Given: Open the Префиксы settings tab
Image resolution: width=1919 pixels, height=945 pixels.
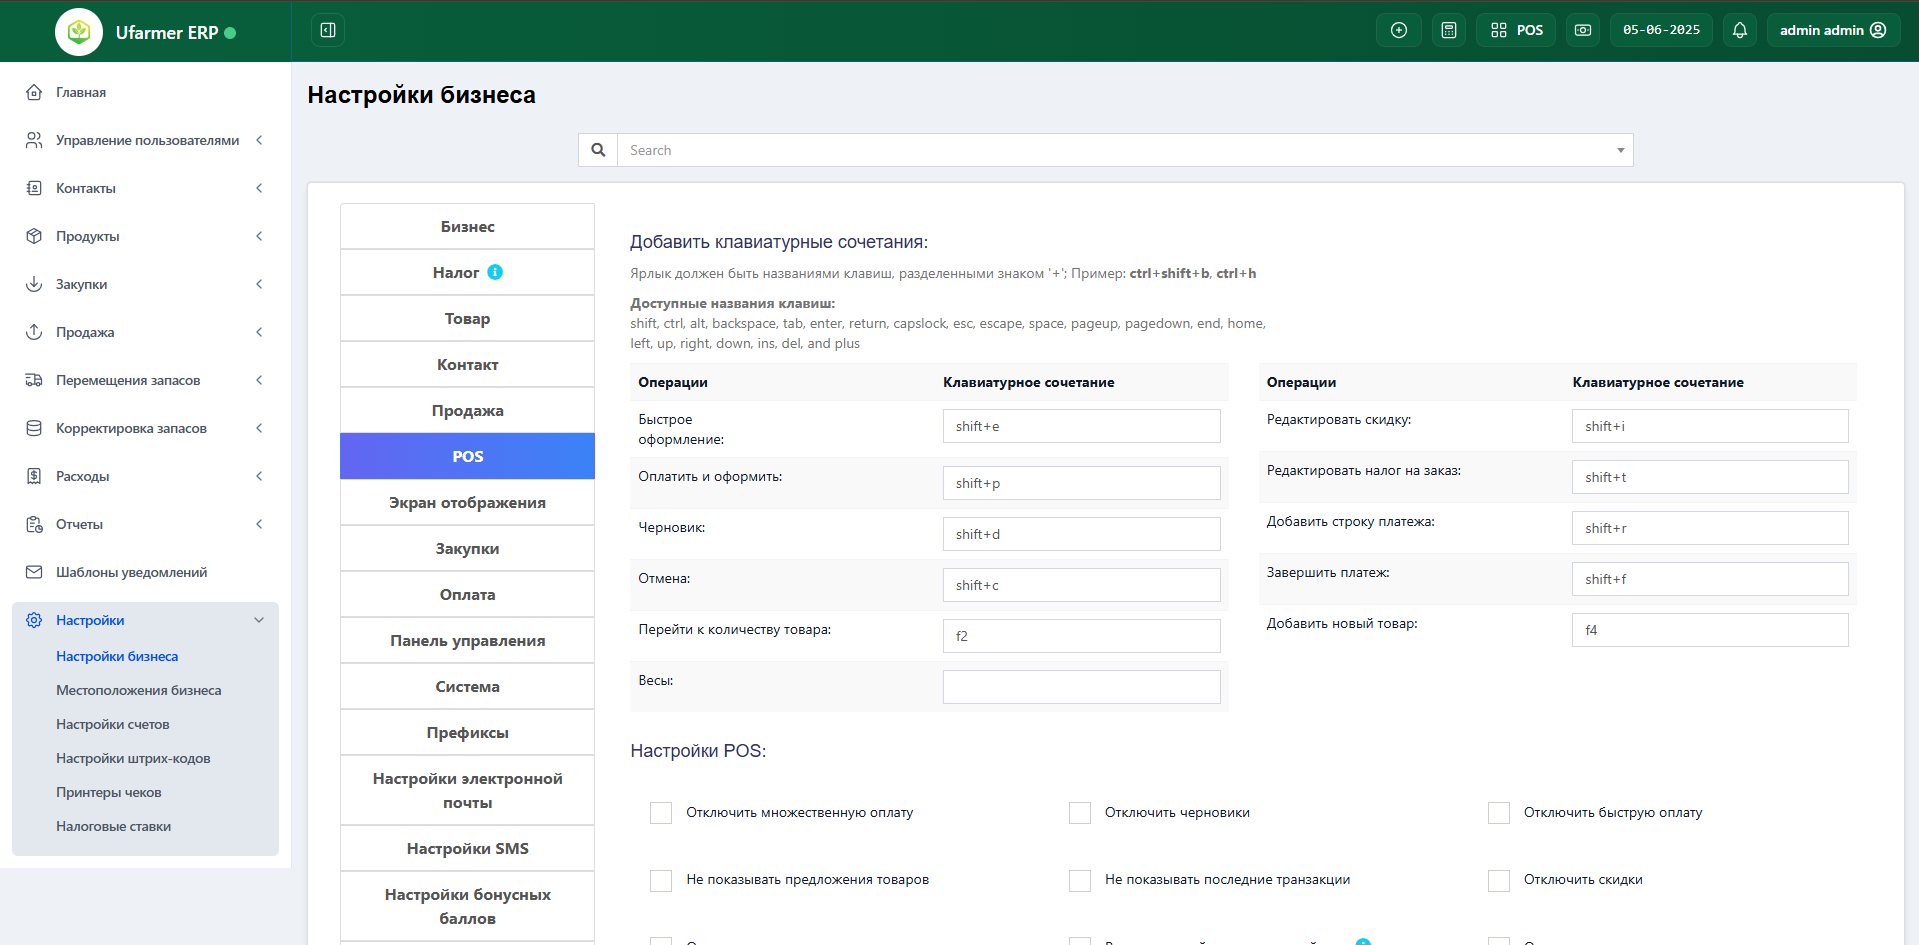Looking at the screenshot, I should (467, 732).
